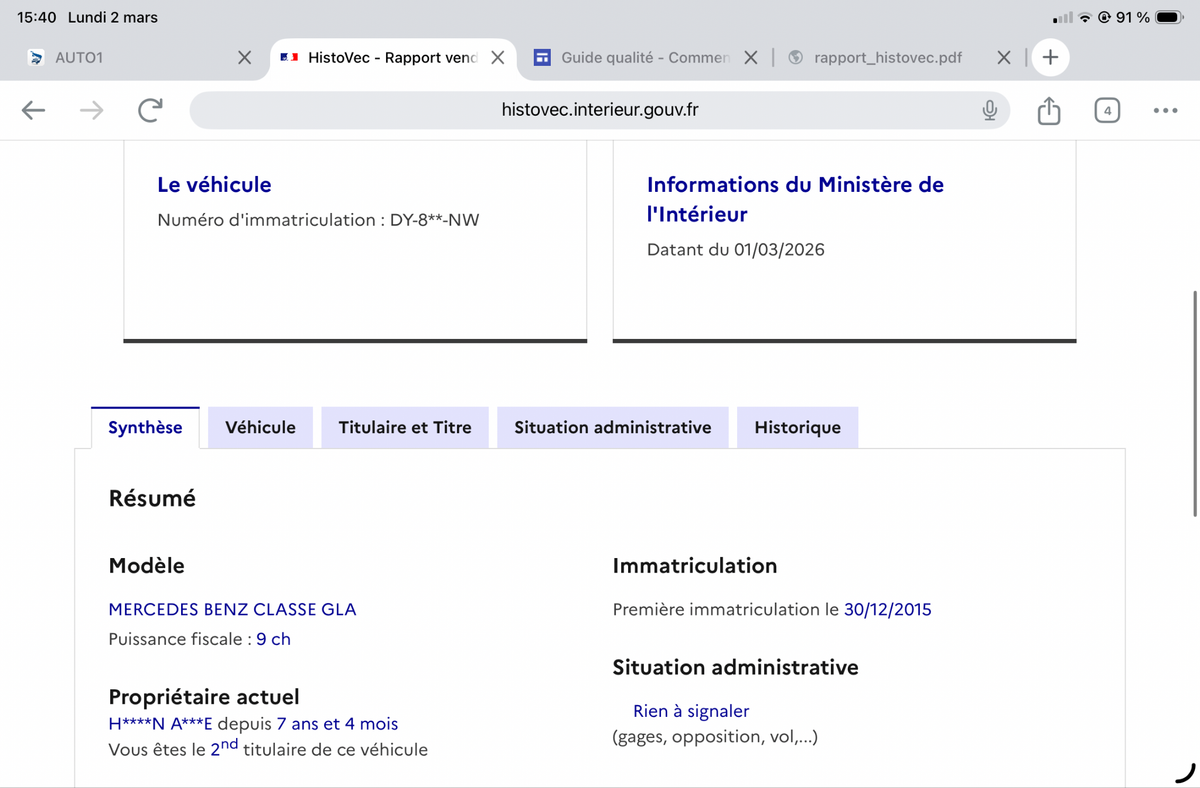Click the date 30/12/2015
Viewport: 1200px width, 788px height.
[x=888, y=609]
